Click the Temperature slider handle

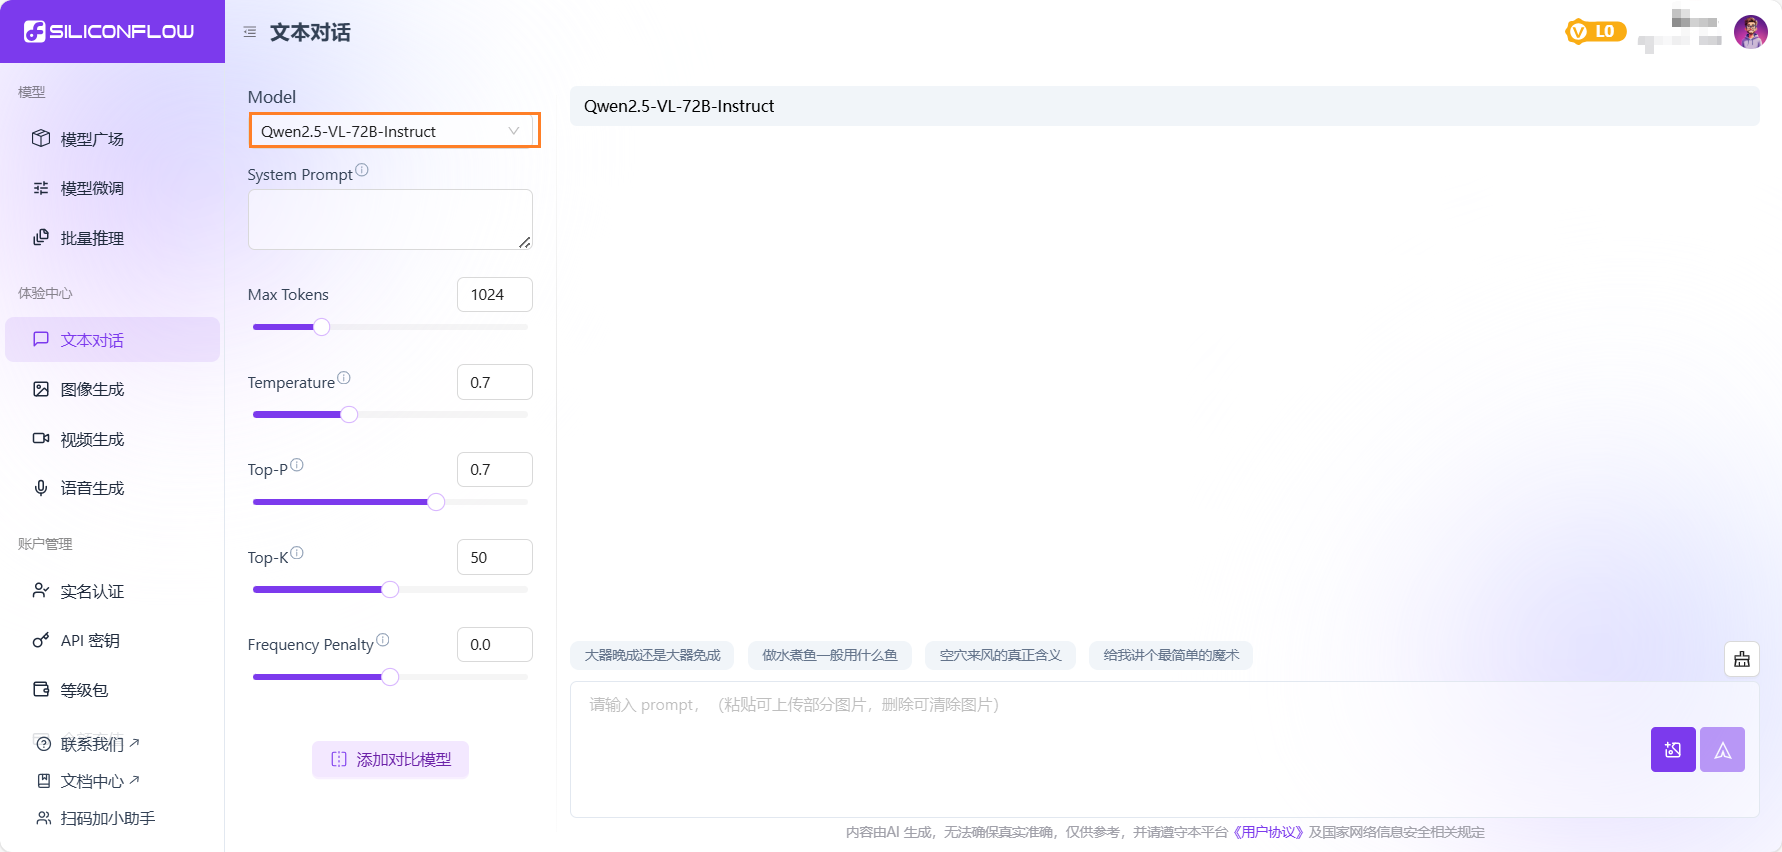[349, 414]
